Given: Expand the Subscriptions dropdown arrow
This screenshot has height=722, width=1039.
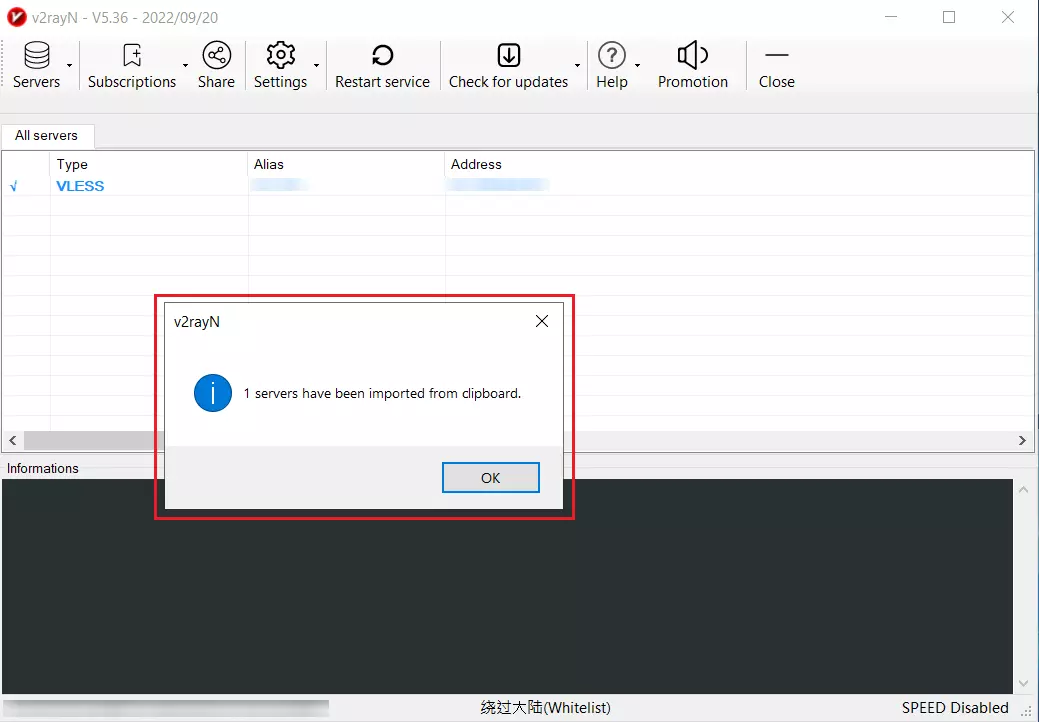Looking at the screenshot, I should pyautogui.click(x=185, y=66).
